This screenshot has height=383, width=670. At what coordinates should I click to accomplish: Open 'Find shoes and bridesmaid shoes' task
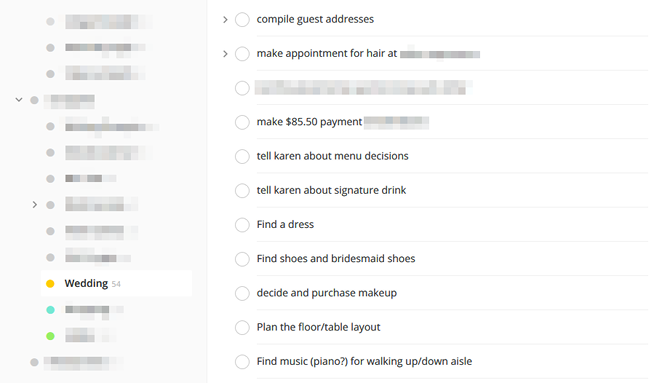click(336, 259)
